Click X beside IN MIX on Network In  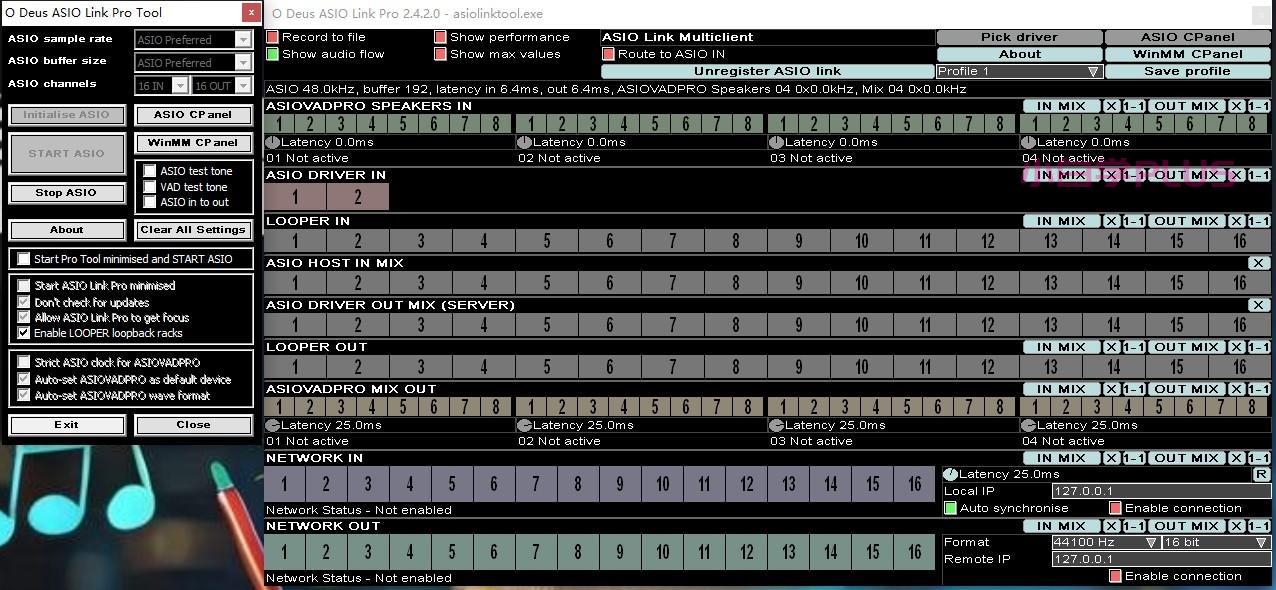pos(1111,458)
